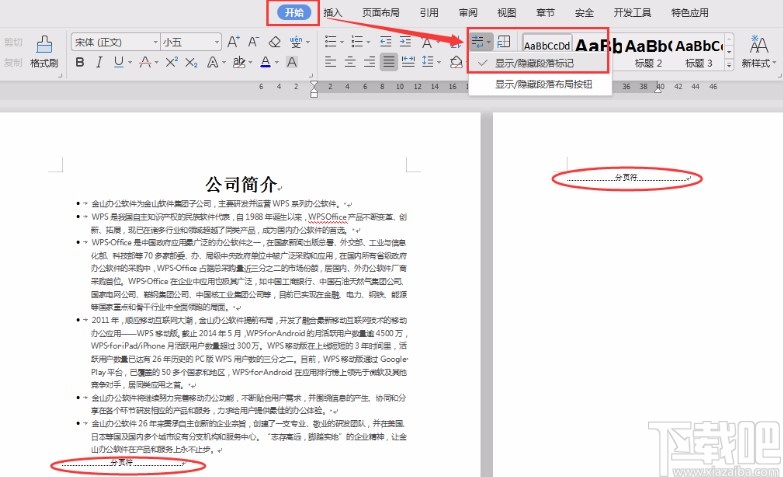Click the 复制 copy button
The image size is (783, 477).
[x=13, y=62]
